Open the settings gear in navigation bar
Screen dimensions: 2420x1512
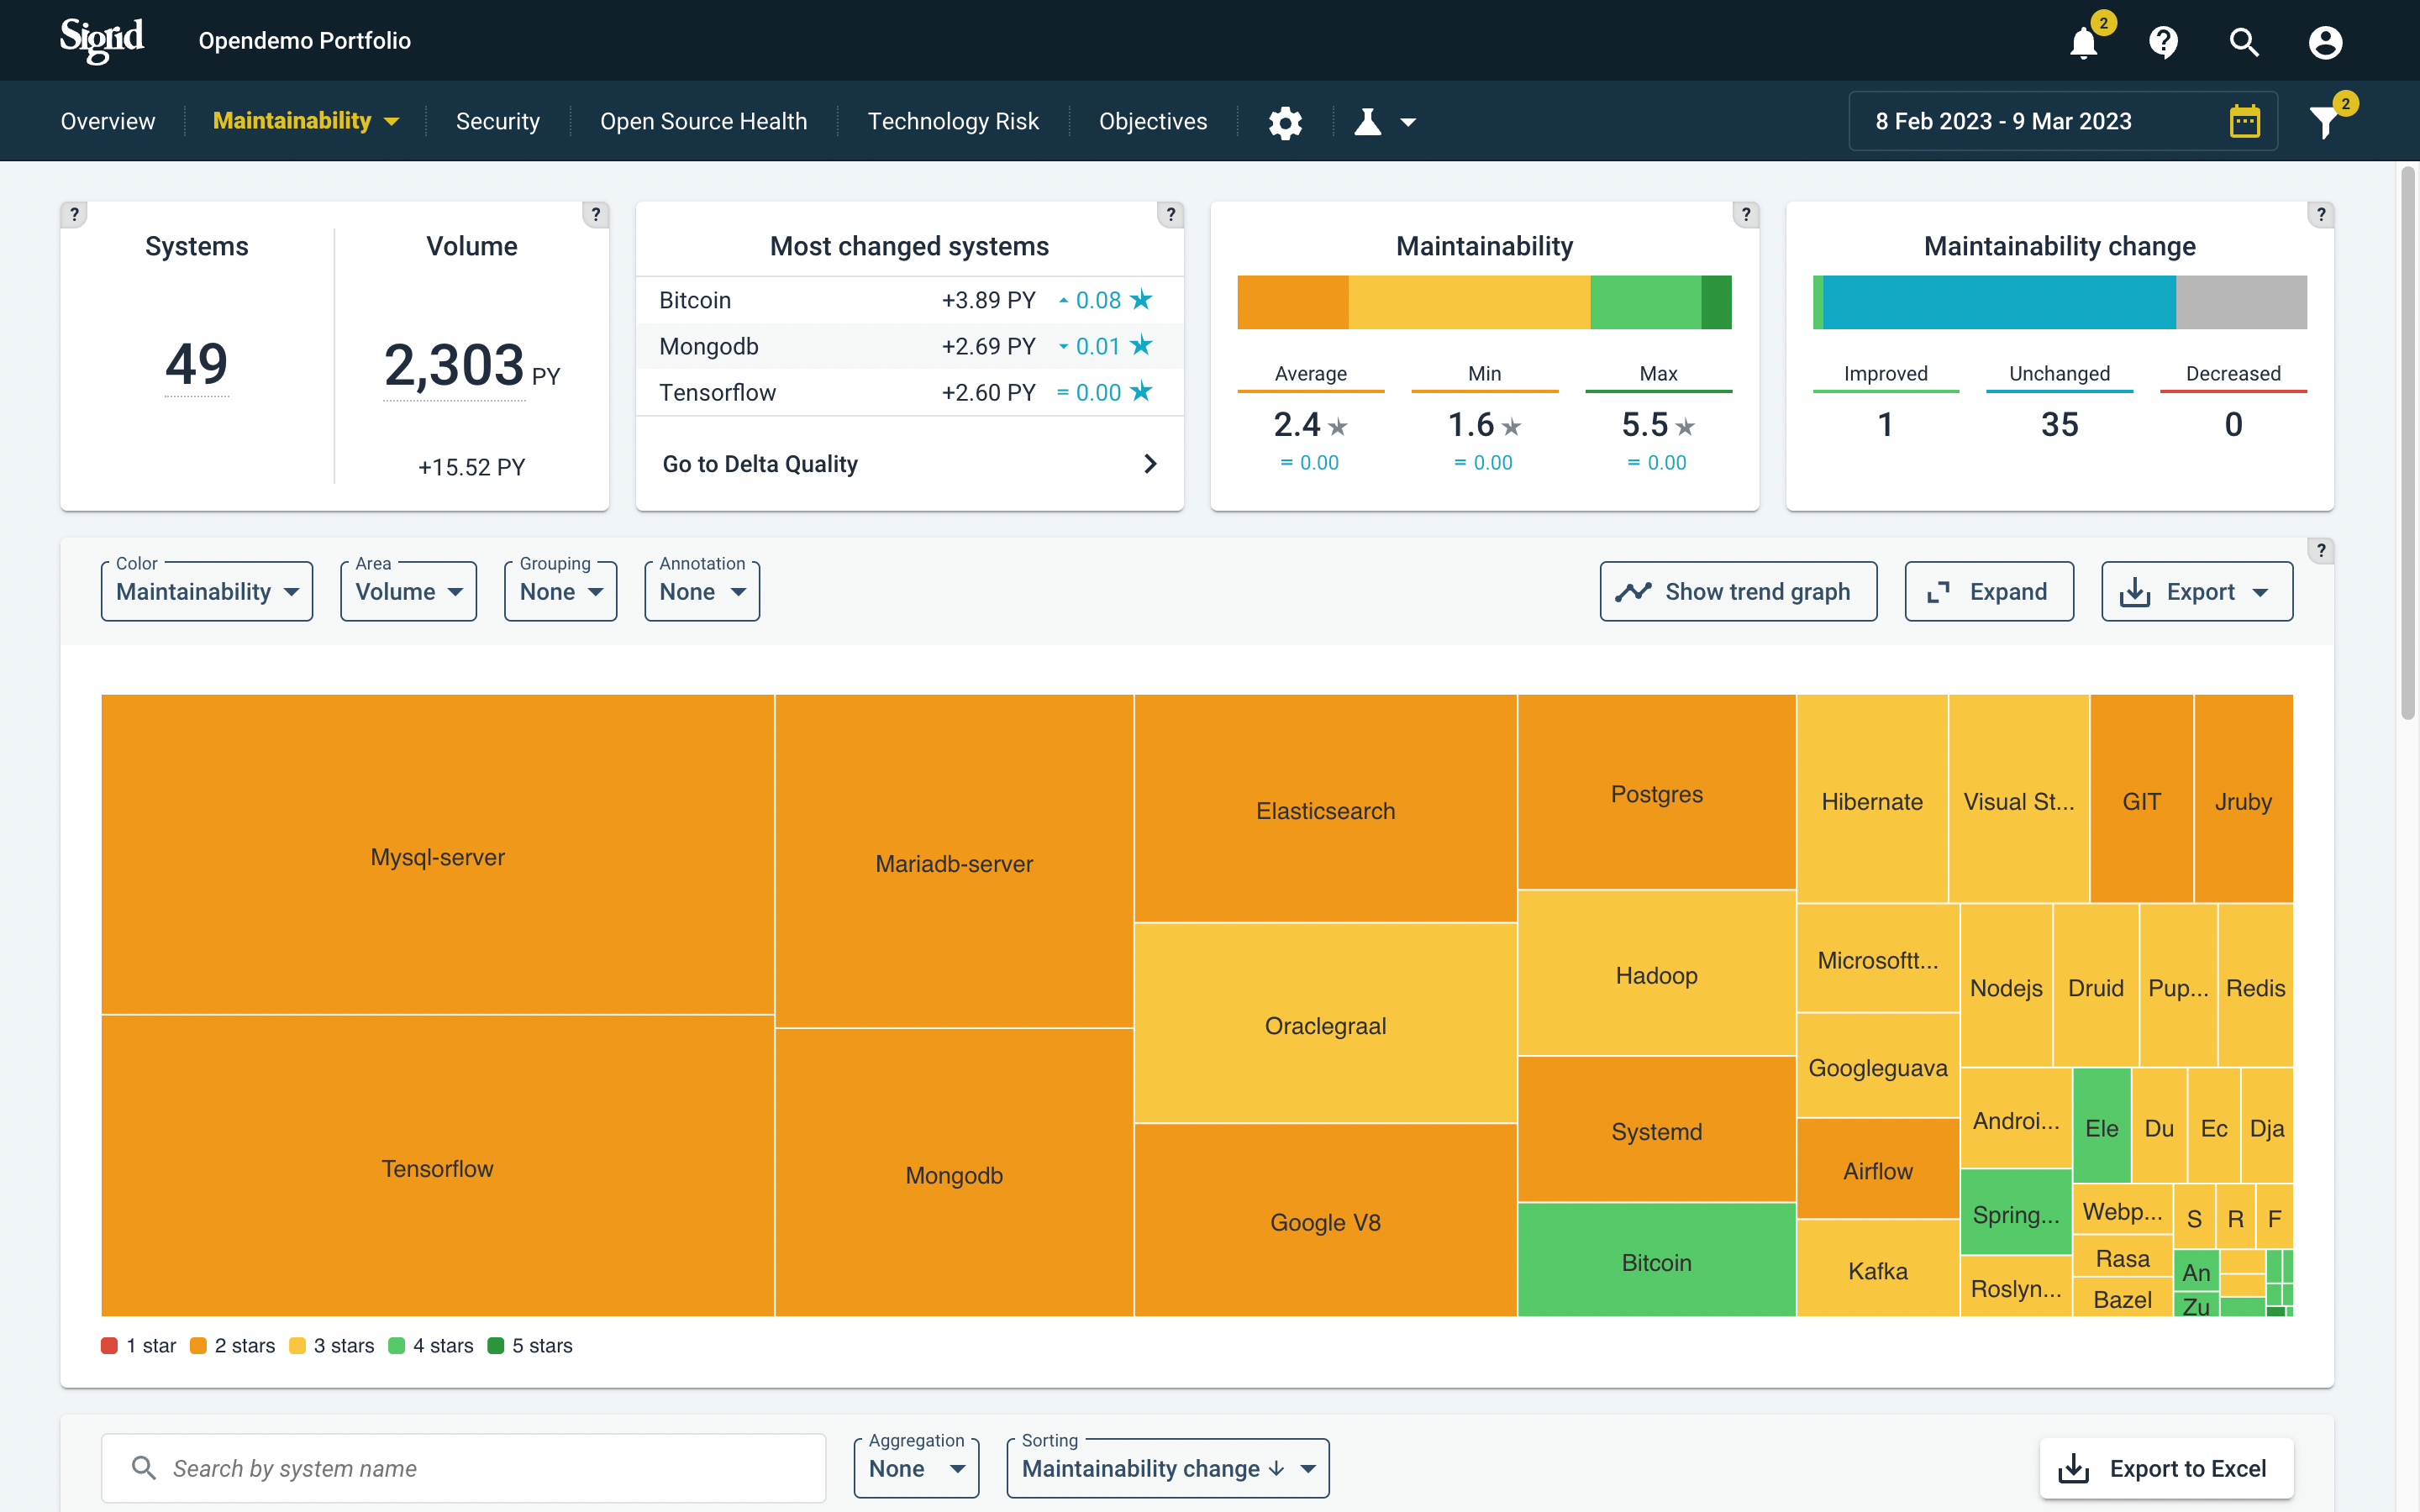1285,122
